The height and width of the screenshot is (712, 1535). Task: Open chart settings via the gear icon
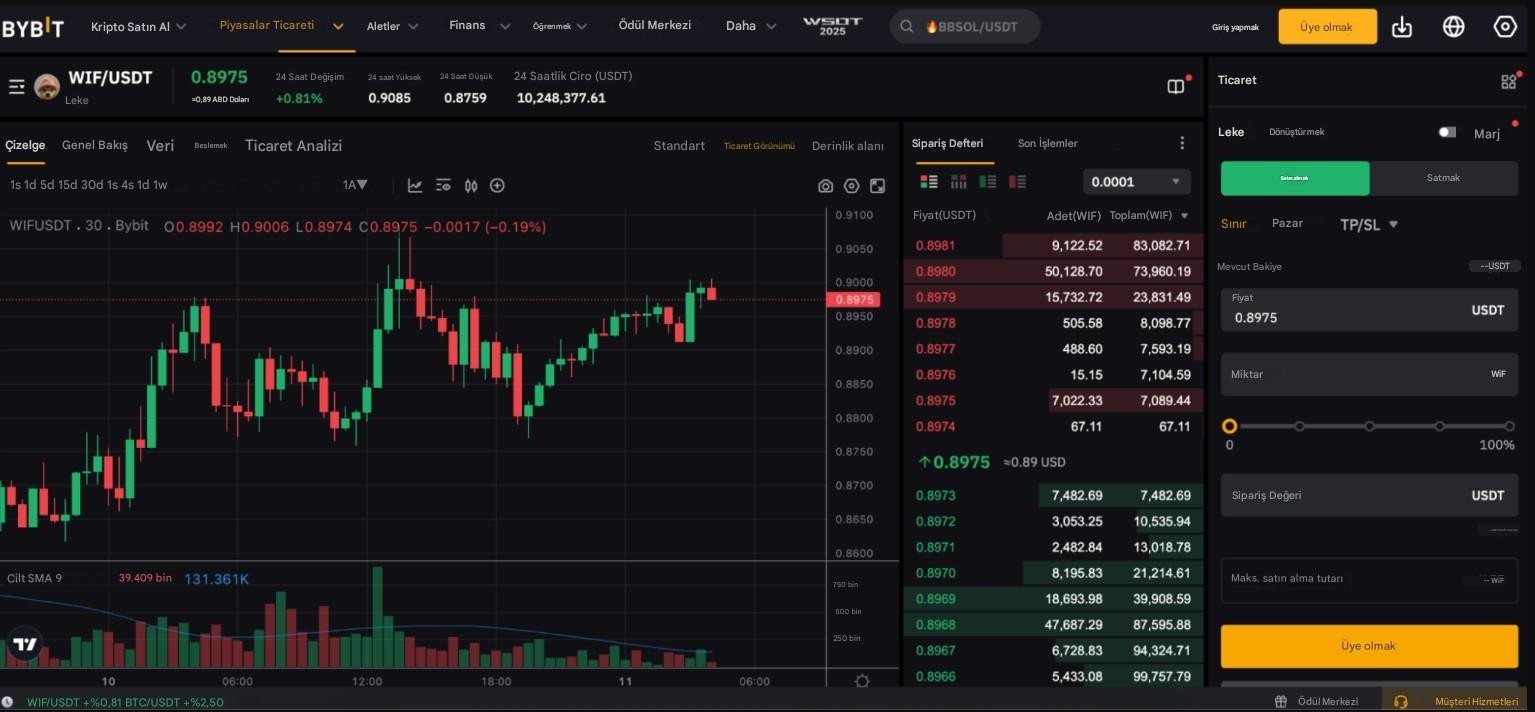pyautogui.click(x=851, y=185)
